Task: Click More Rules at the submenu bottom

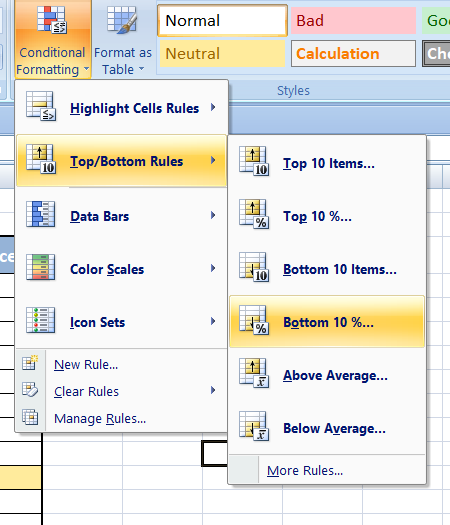Action: (305, 470)
